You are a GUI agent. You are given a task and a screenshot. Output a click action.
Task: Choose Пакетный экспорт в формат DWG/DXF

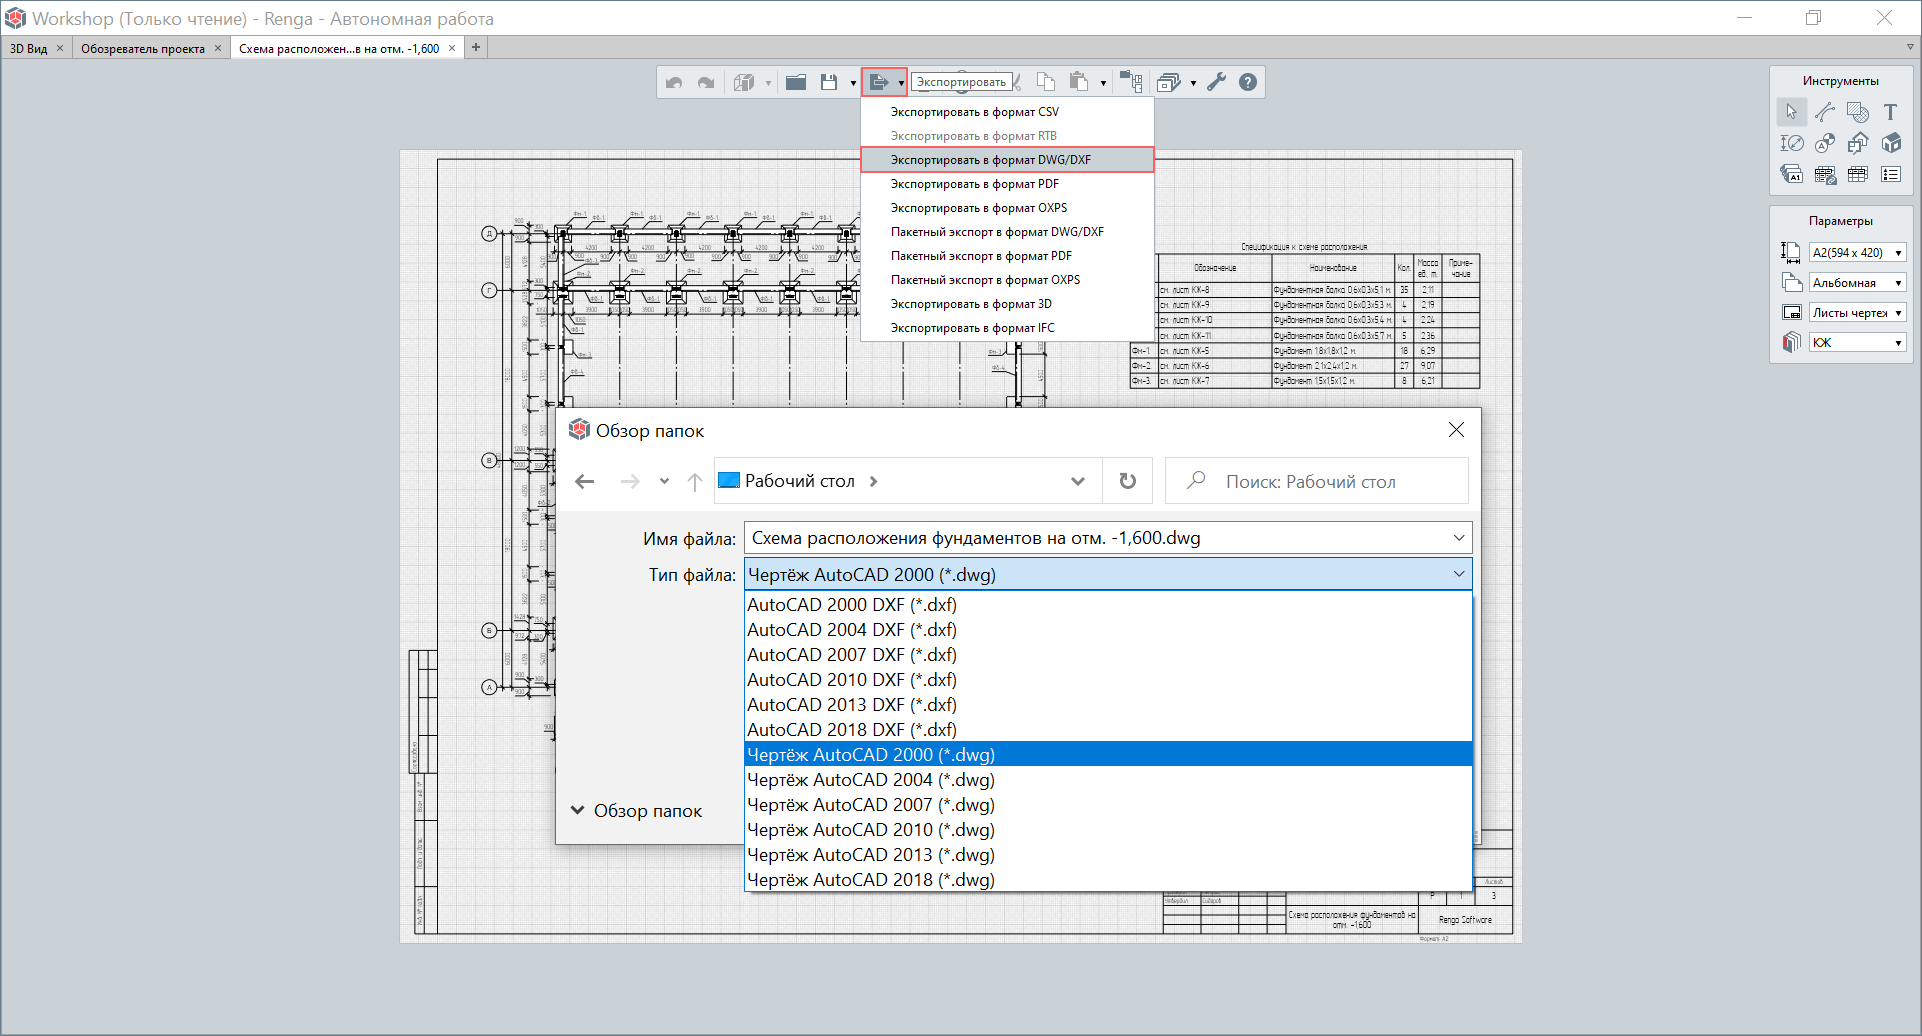(1007, 232)
